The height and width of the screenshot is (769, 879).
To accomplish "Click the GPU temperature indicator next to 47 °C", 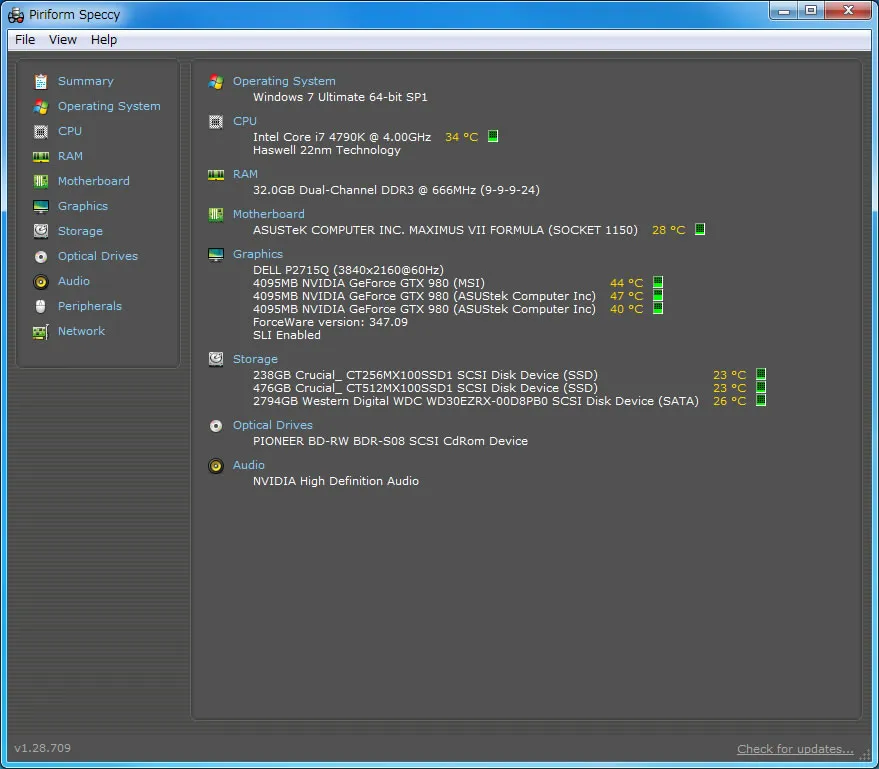I will click(658, 295).
